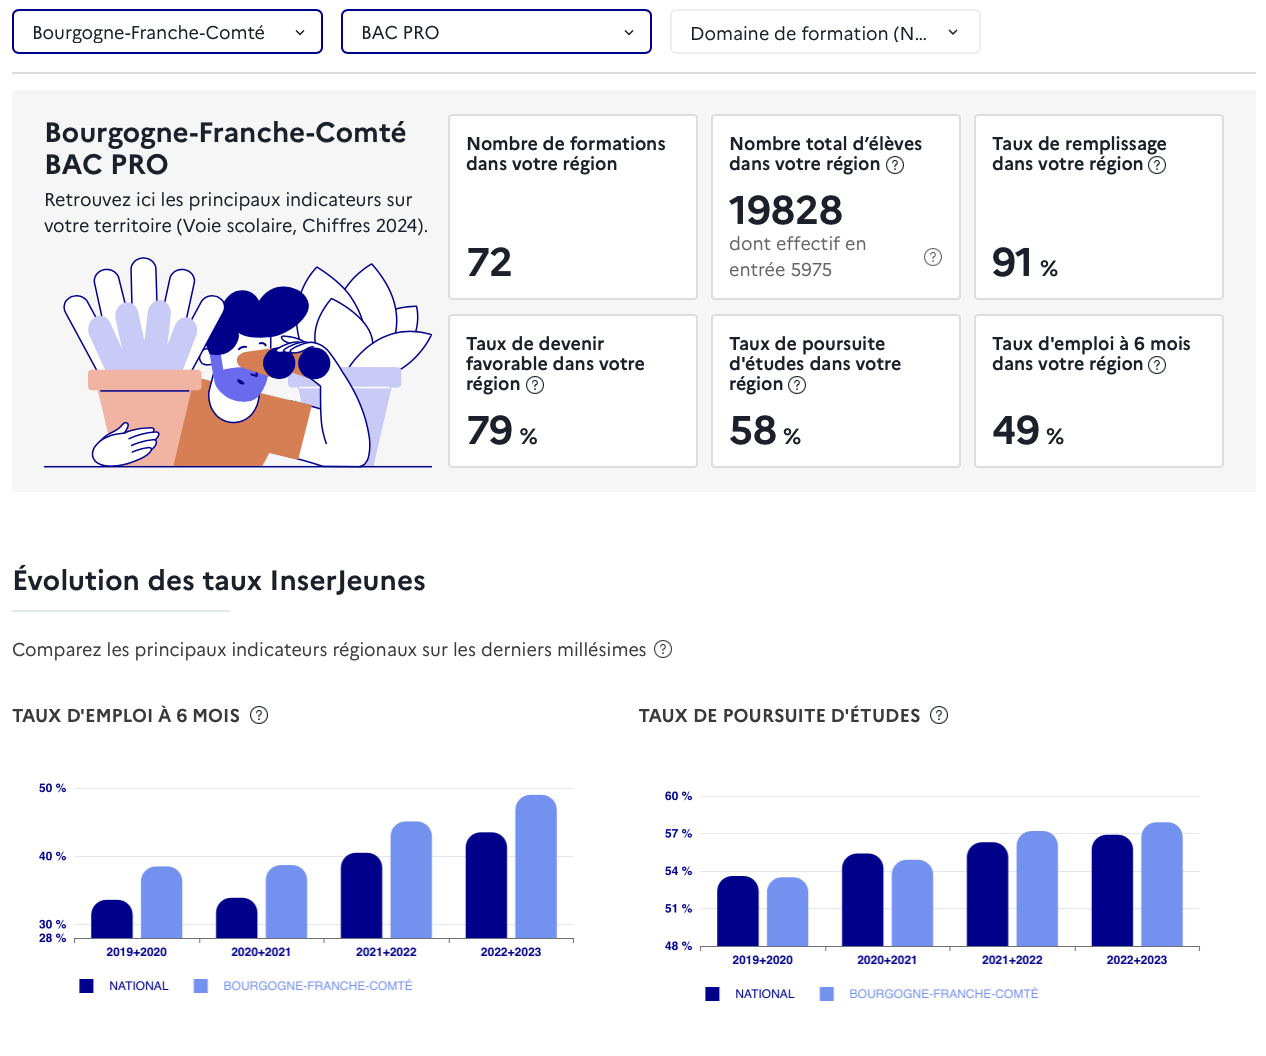Click help icon for Nombre total d'élèves
Image resolution: width=1266 pixels, height=1056 pixels.
896,165
